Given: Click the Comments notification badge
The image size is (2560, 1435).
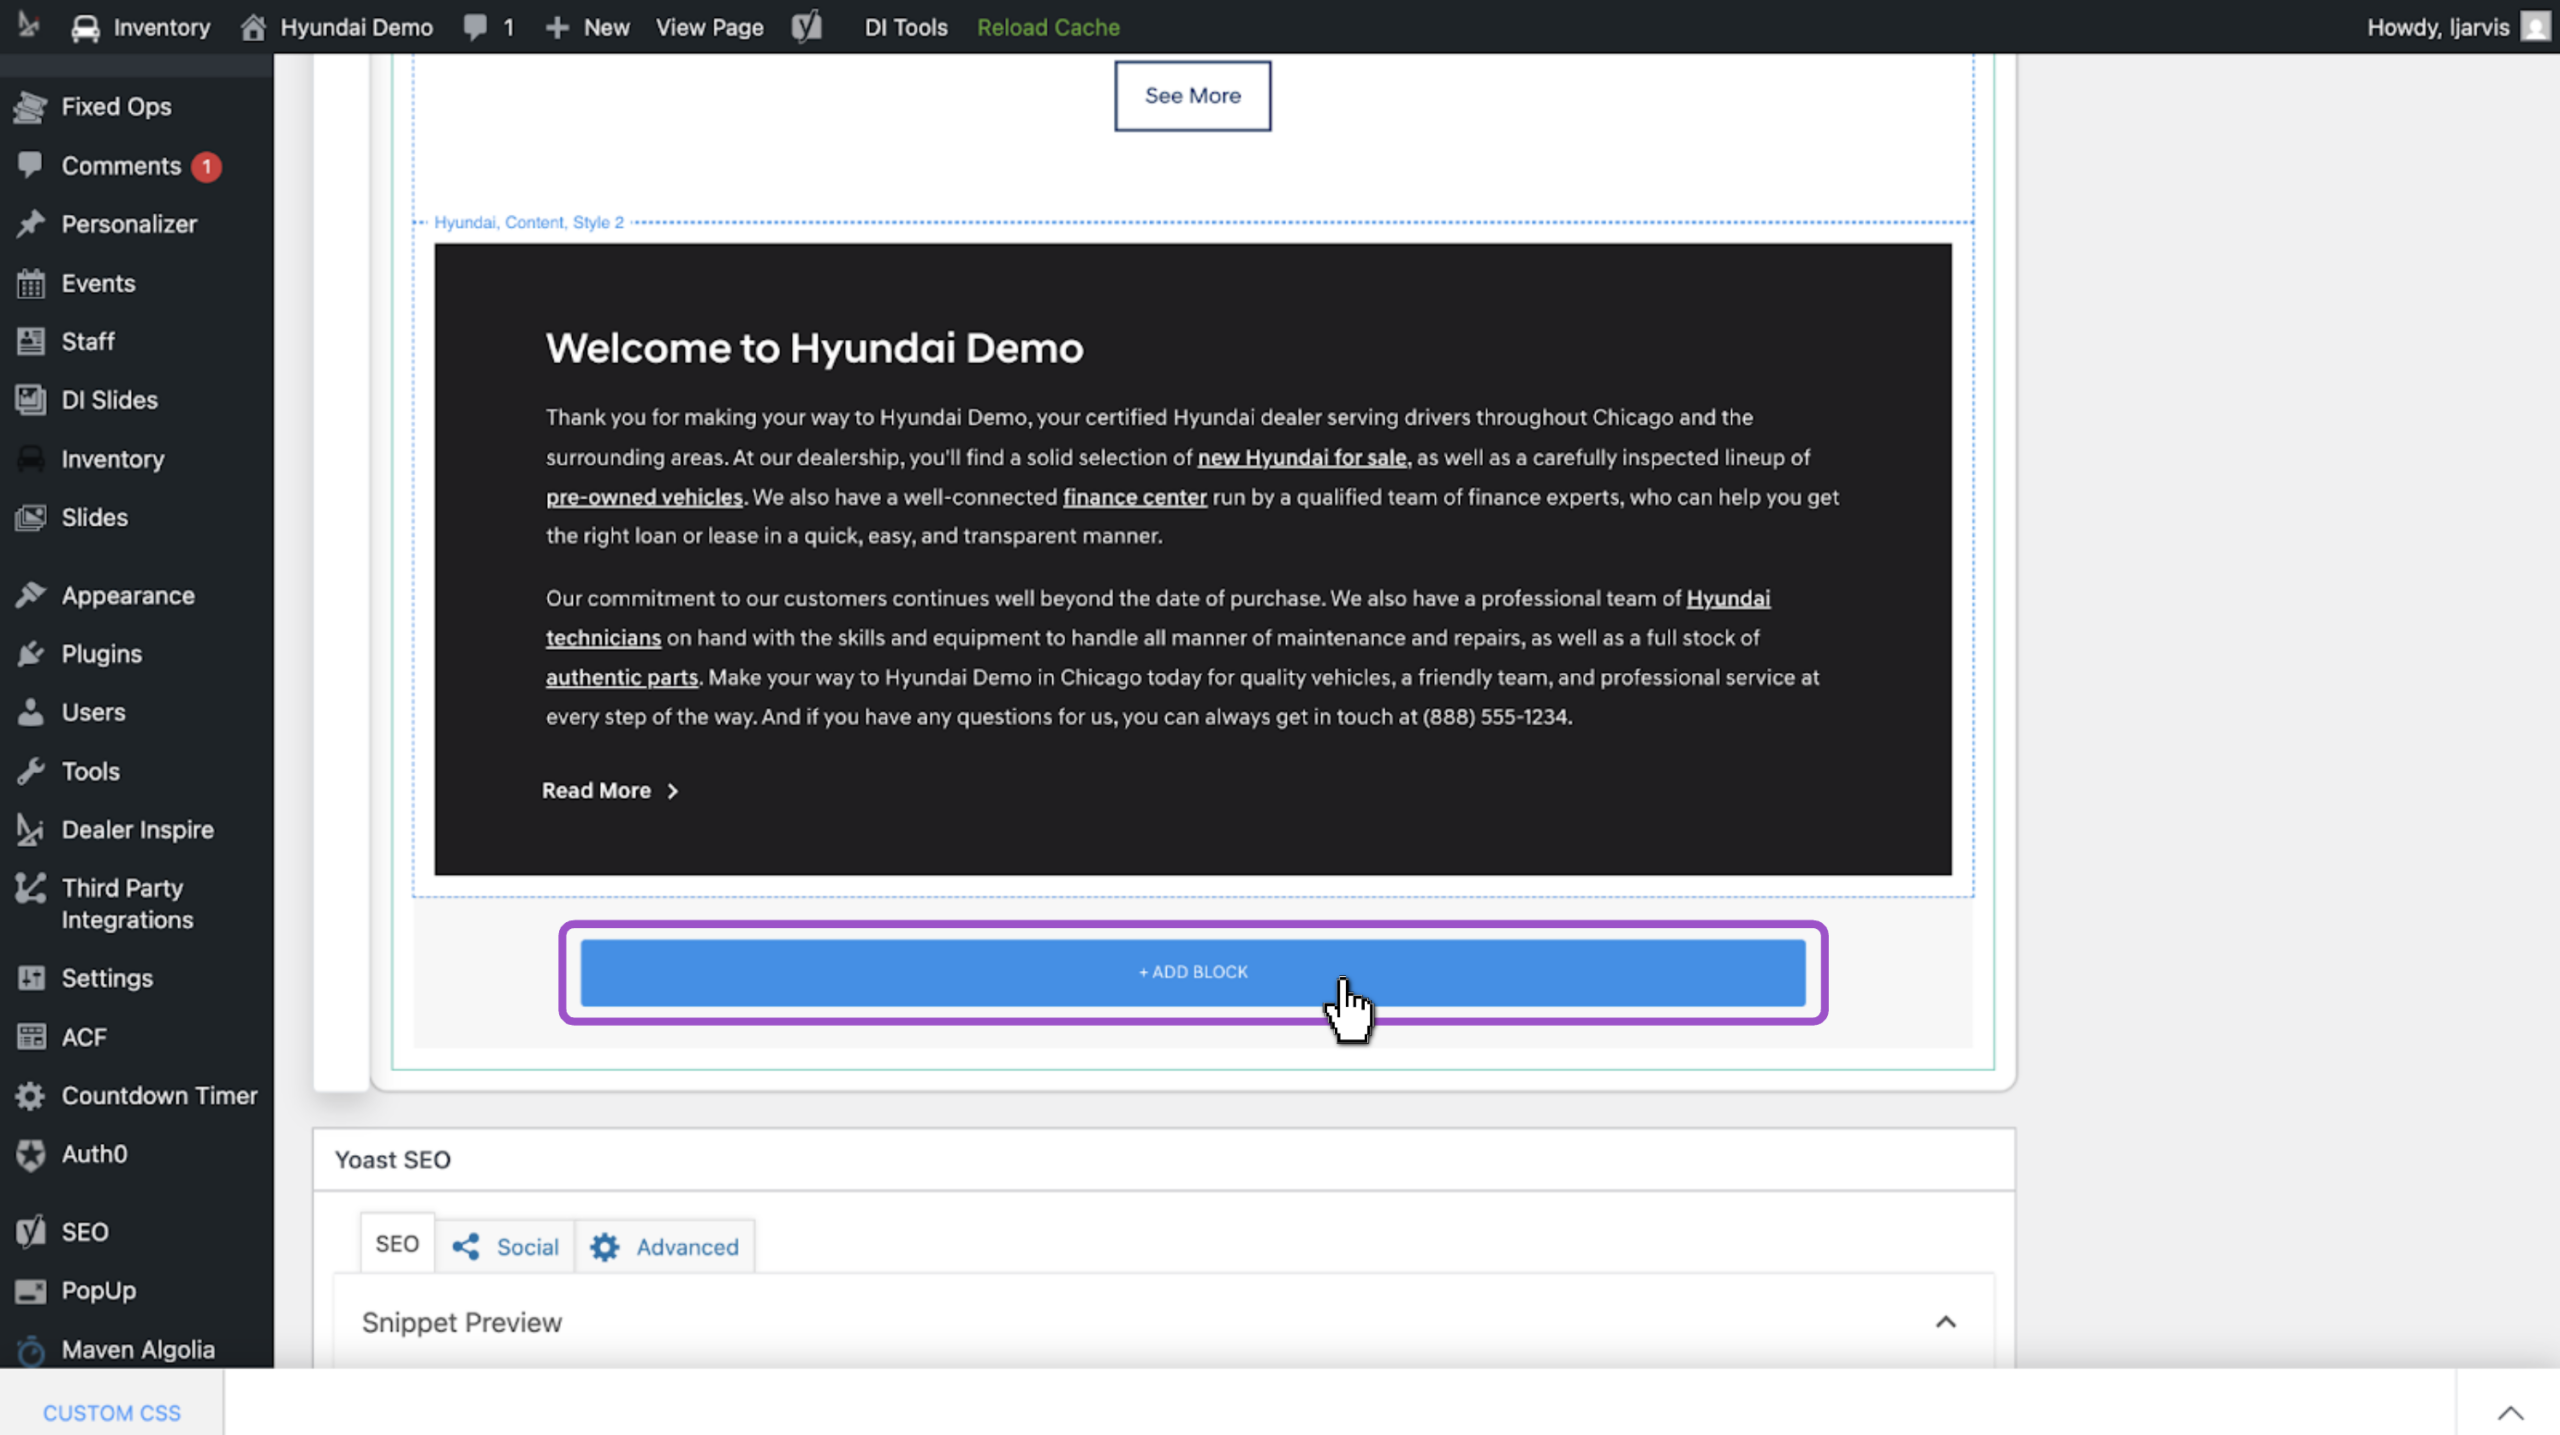Looking at the screenshot, I should 207,166.
